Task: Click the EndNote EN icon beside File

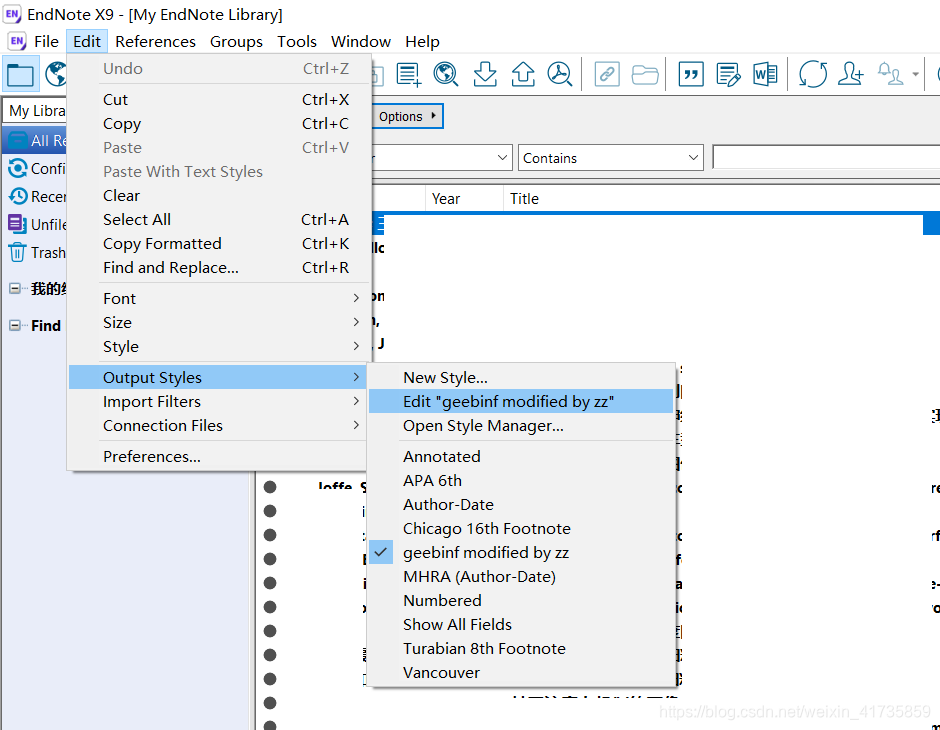Action: pyautogui.click(x=17, y=41)
